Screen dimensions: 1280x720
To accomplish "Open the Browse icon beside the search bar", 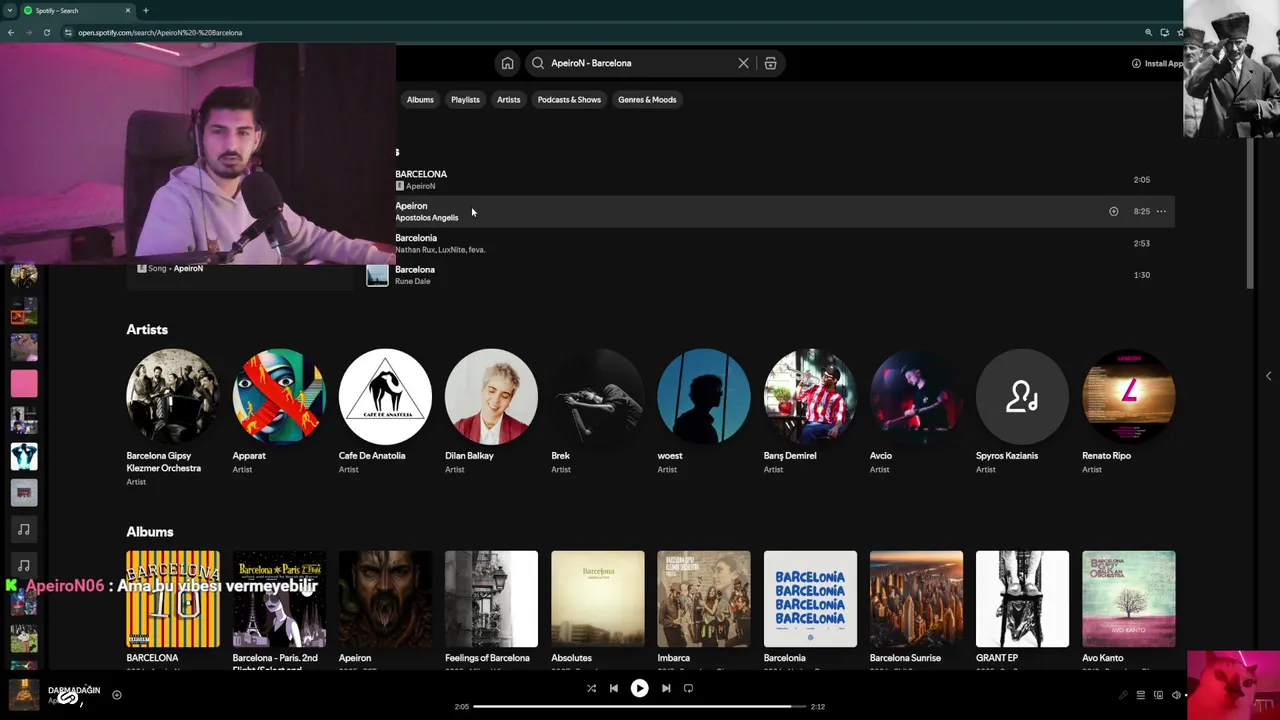I will click(x=770, y=63).
